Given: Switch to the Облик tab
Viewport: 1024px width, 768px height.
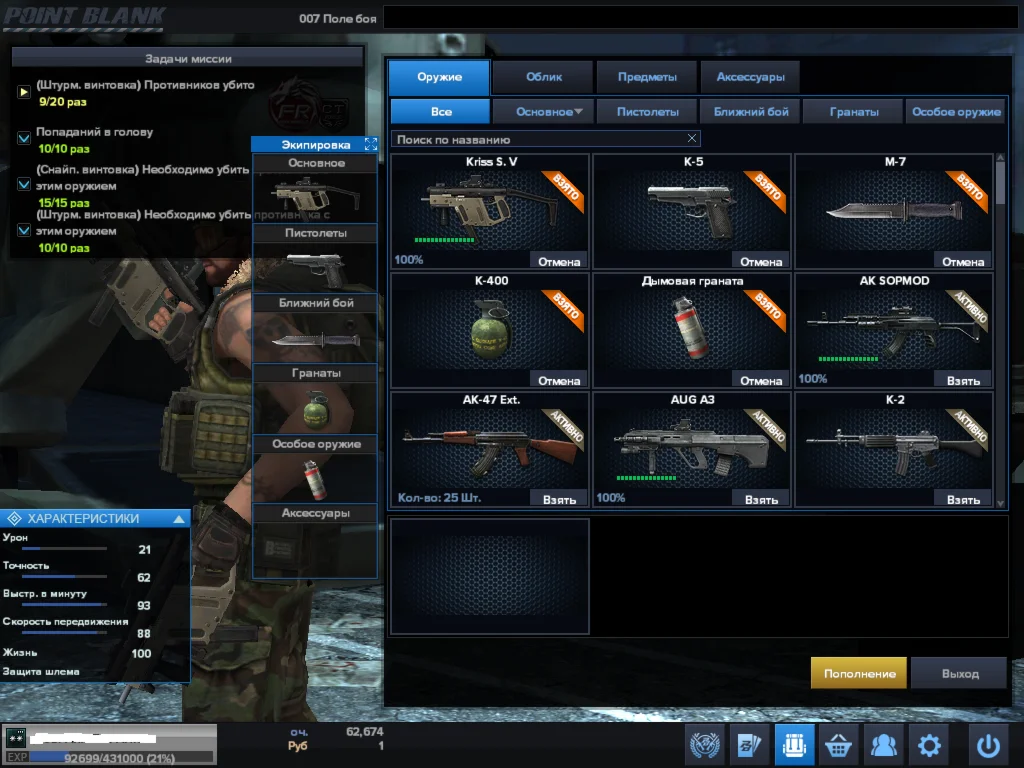Looking at the screenshot, I should coord(543,77).
